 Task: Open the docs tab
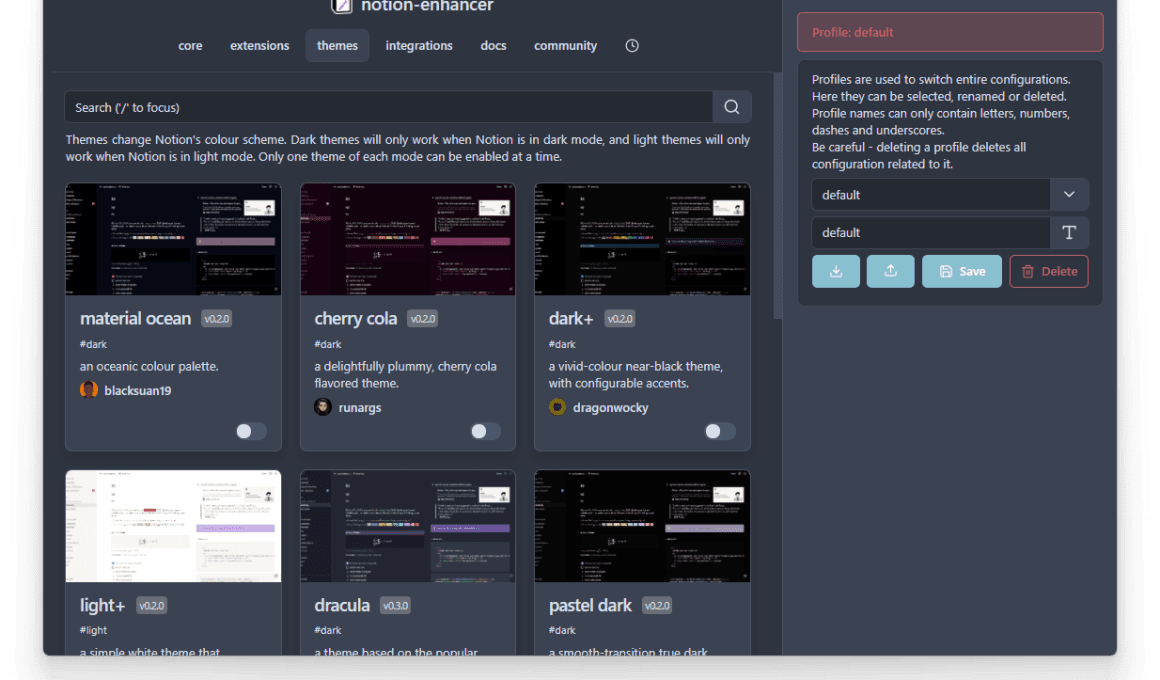coord(493,46)
